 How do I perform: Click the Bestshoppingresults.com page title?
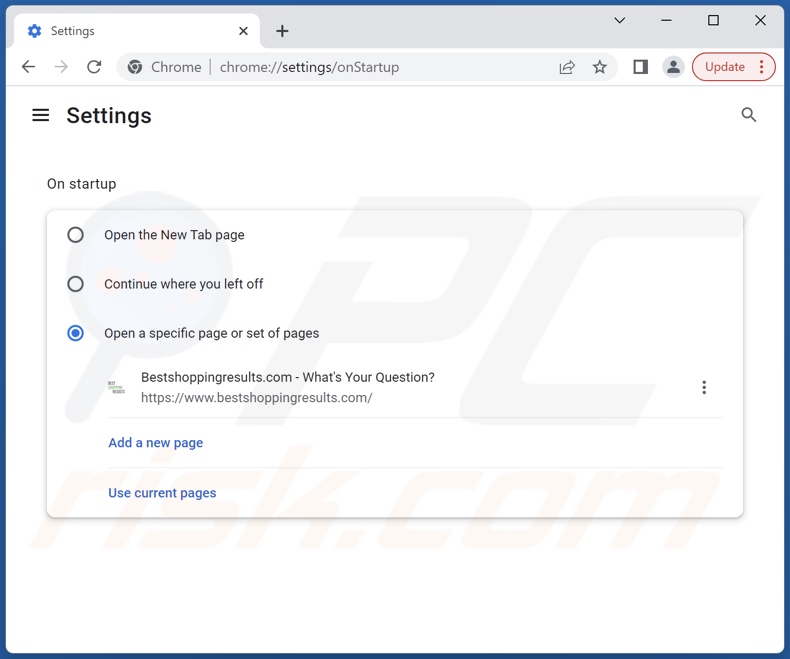point(288,377)
